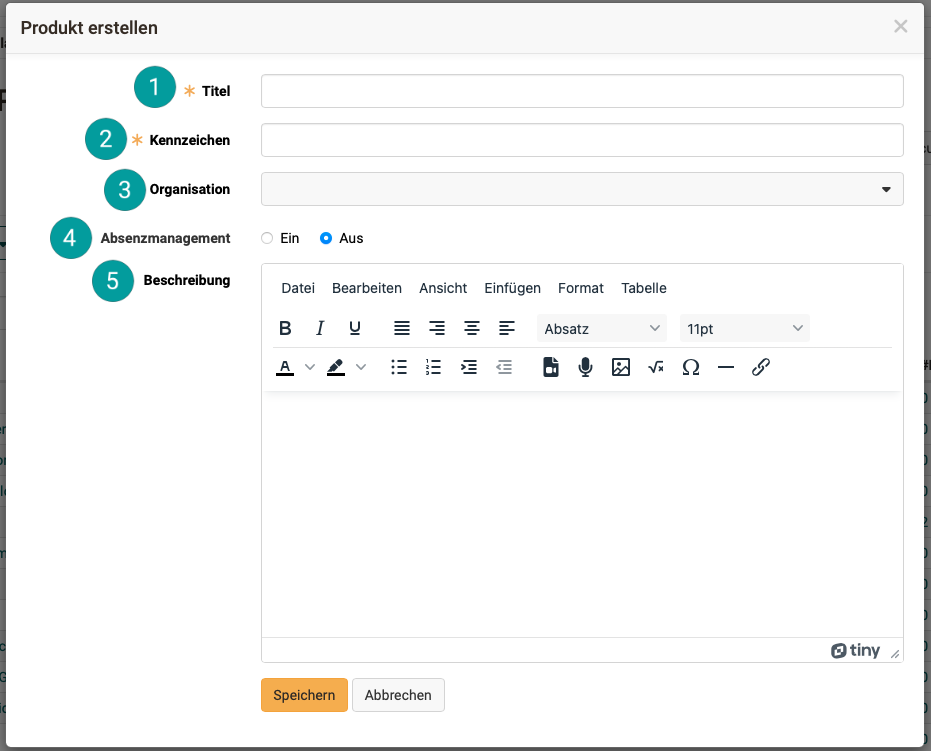The width and height of the screenshot is (931, 751).
Task: Open the 'Tabelle' menu in the editor
Action: [643, 288]
